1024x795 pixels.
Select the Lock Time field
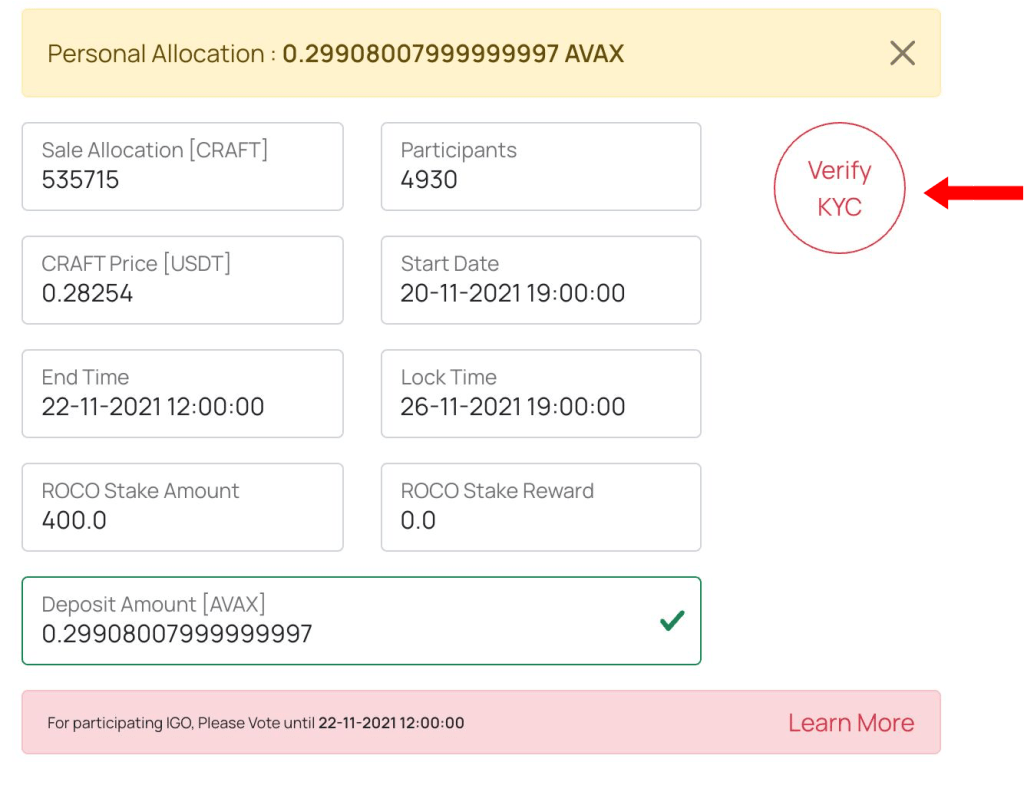click(x=540, y=393)
